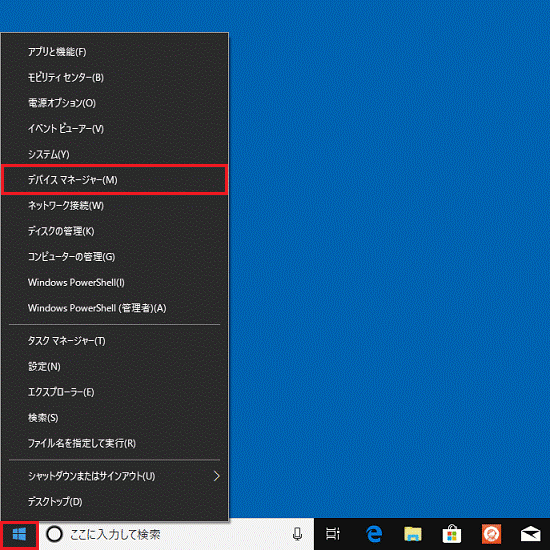Screen dimensions: 550x550
Task: Open the Windows Start button
Action: click(x=19, y=535)
